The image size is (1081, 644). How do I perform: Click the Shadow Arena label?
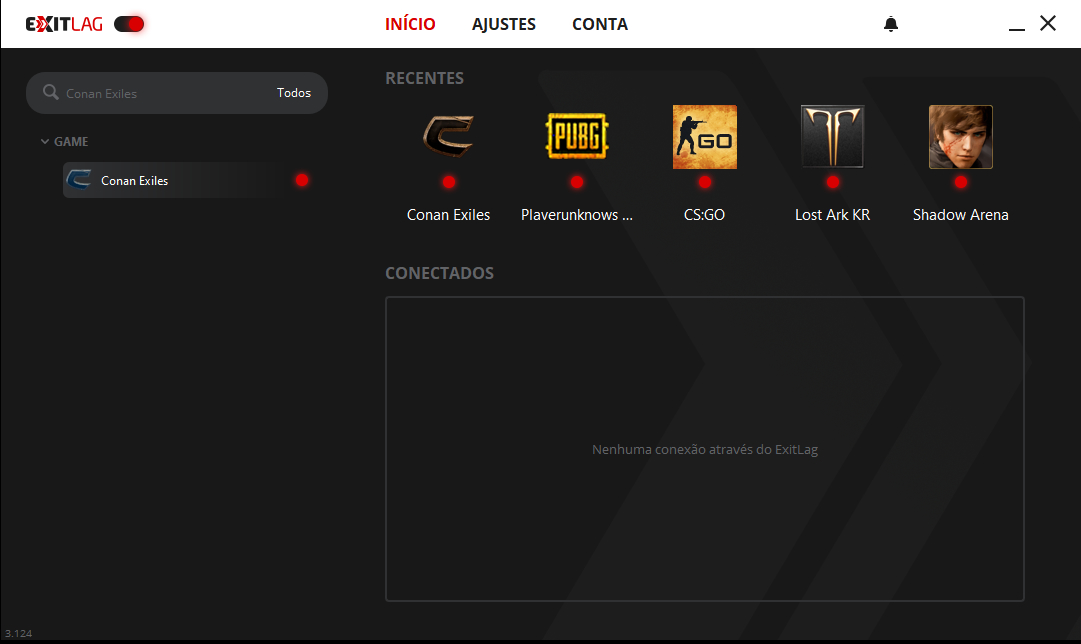click(x=960, y=215)
